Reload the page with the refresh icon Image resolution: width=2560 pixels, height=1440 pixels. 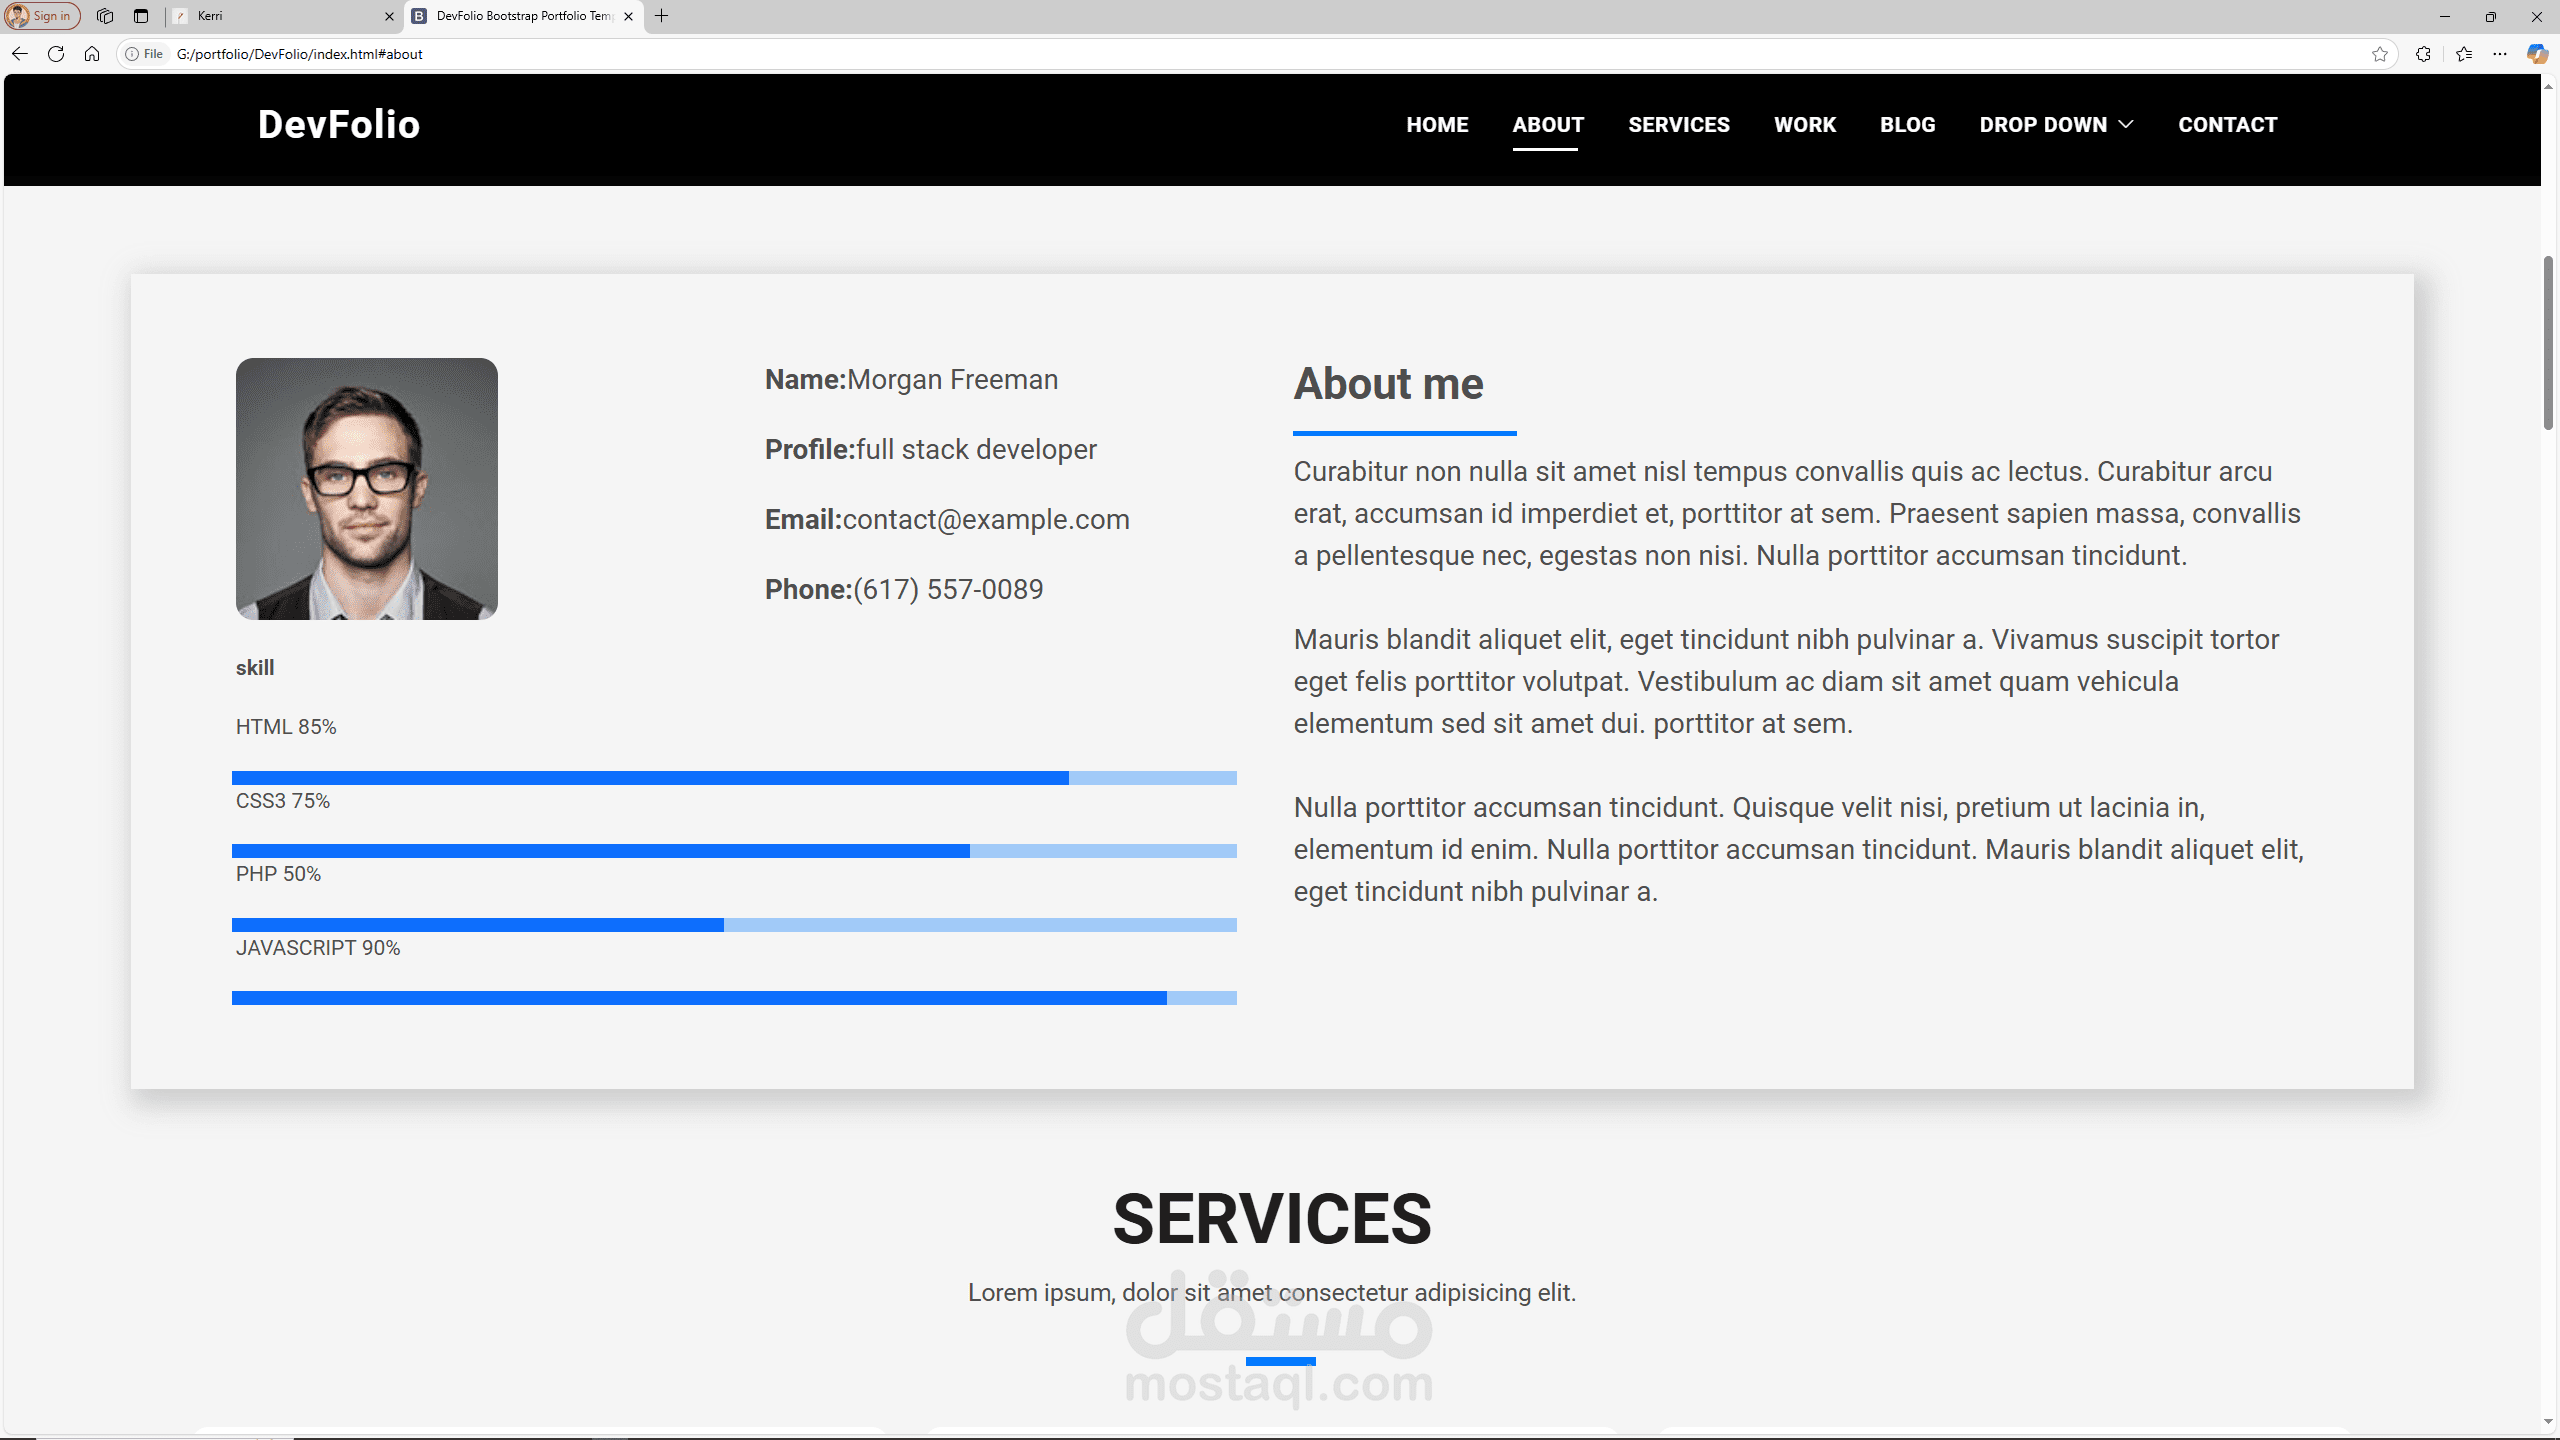56,54
